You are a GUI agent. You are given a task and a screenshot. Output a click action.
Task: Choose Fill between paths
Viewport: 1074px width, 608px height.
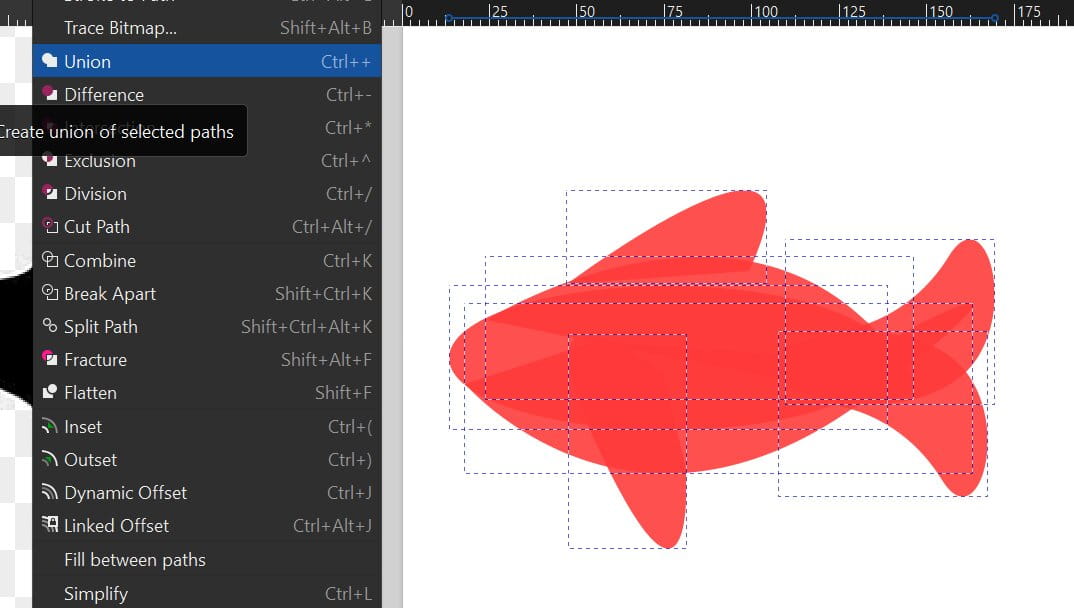pos(207,560)
